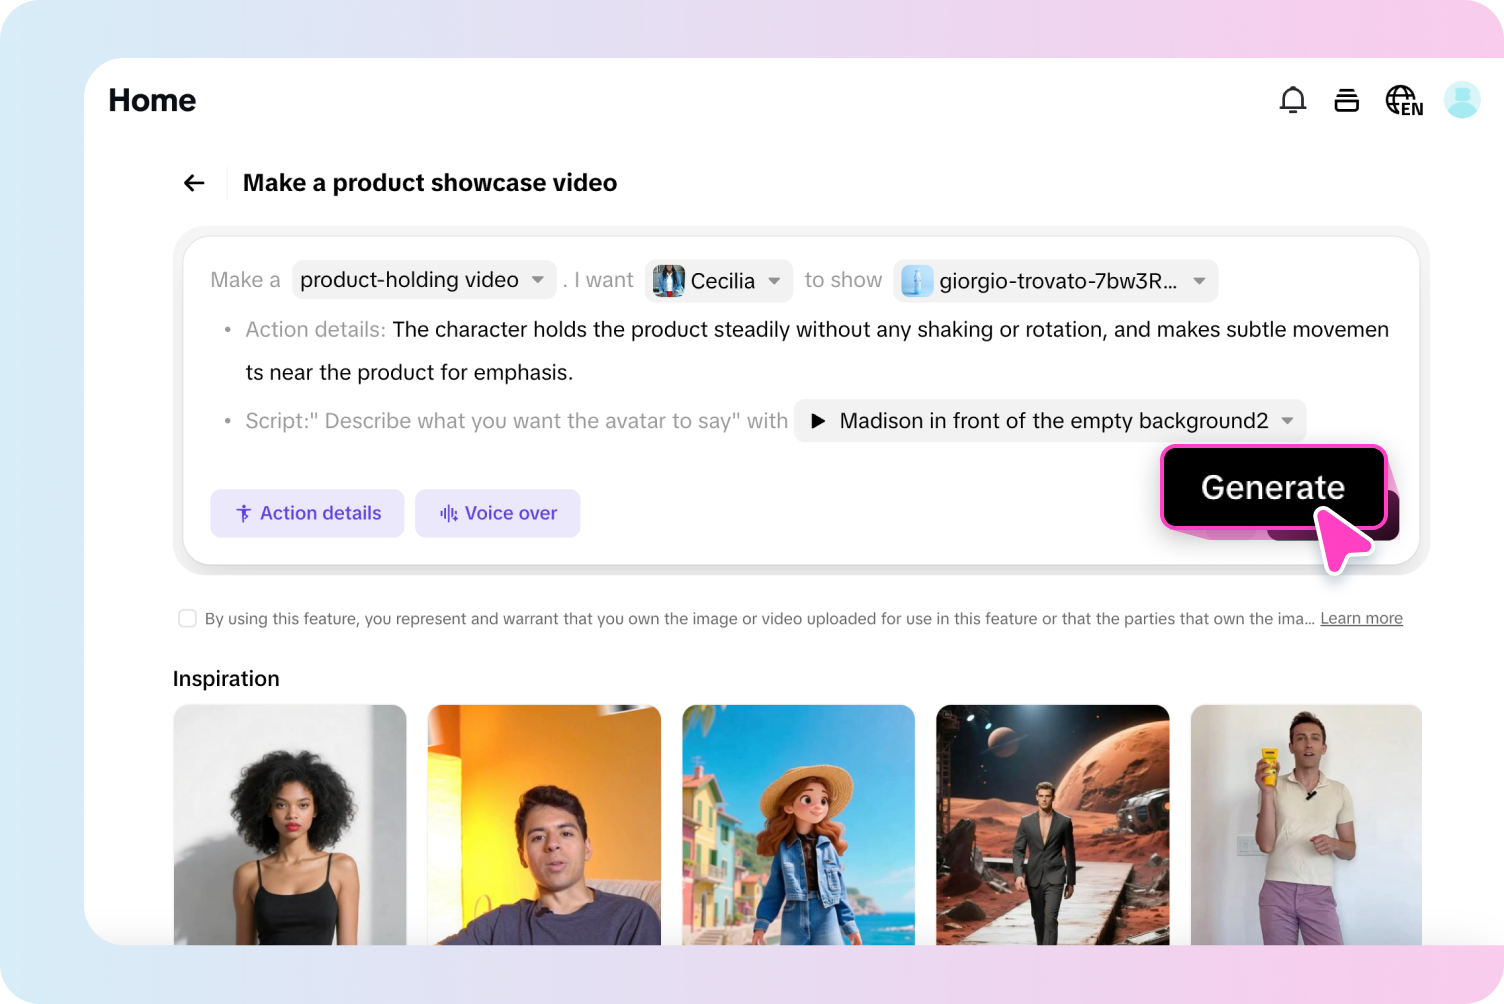Image resolution: width=1504 pixels, height=1004 pixels.
Task: Click the Cecilia avatar thumbnail image
Action: [x=670, y=280]
